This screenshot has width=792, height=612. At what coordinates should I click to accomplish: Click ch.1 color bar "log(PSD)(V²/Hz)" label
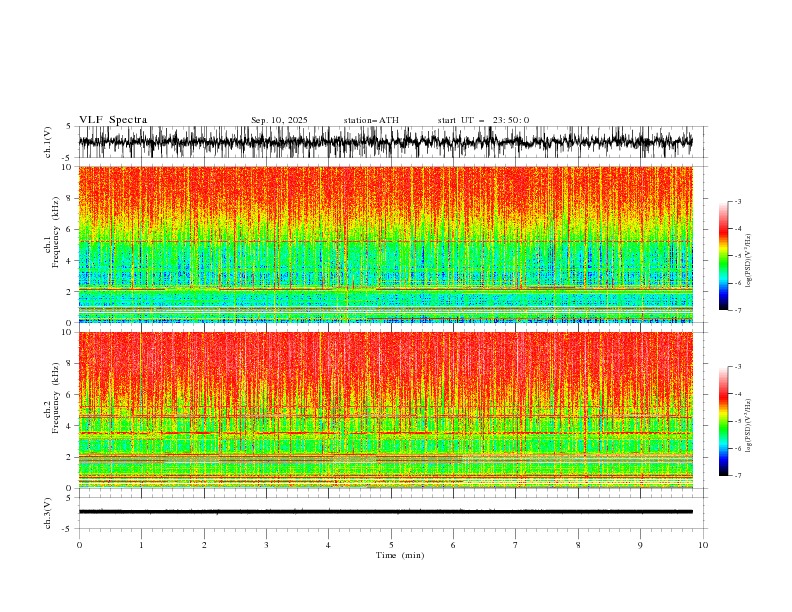(x=749, y=261)
